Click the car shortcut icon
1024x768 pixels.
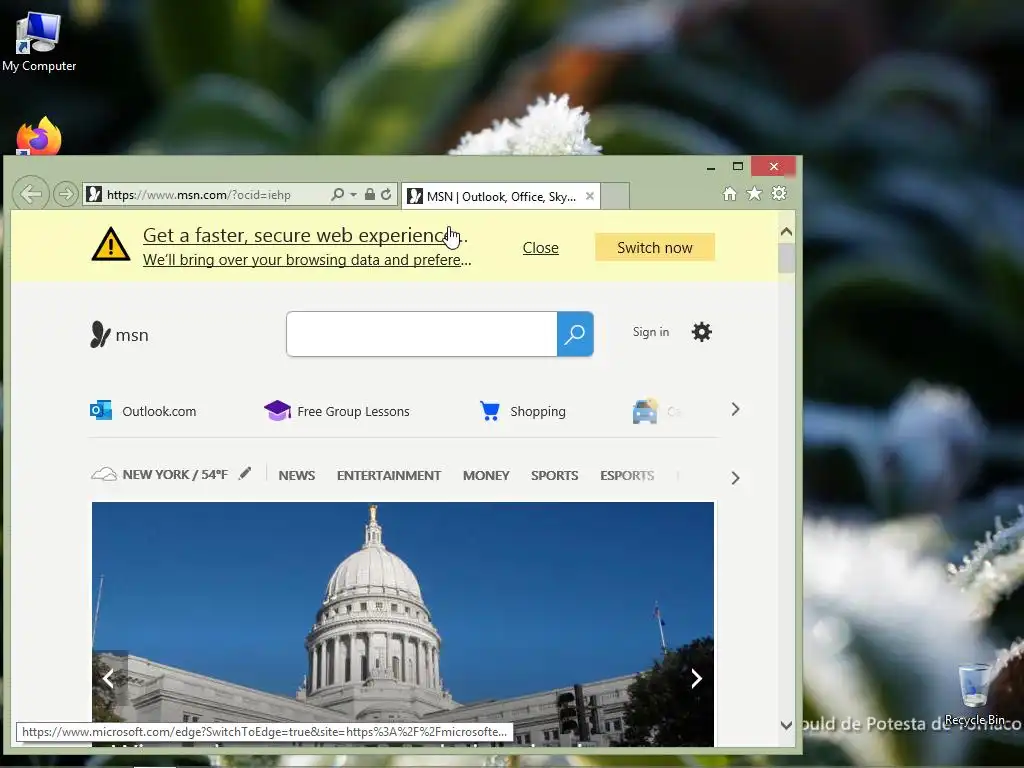(645, 411)
